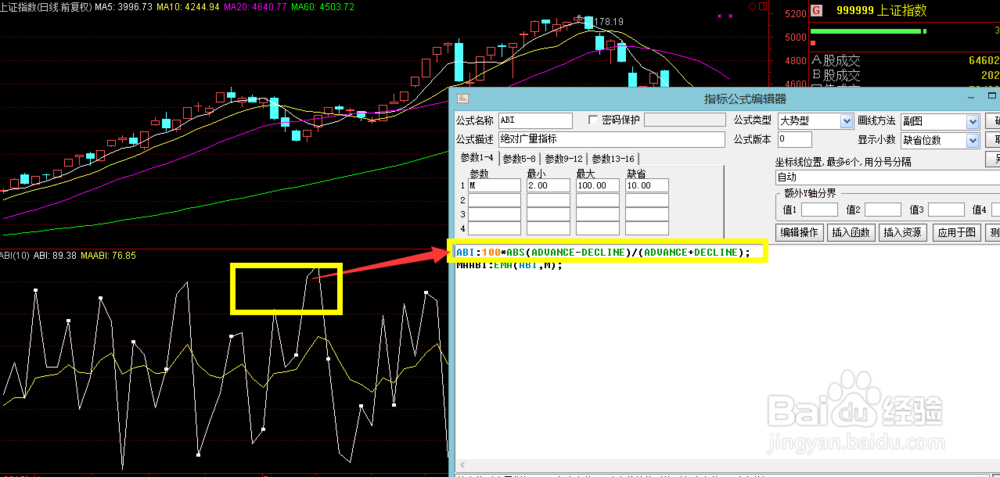The height and width of the screenshot is (477, 1000).
Task: Switch to the 参数13-16 tab
Action: point(613,159)
